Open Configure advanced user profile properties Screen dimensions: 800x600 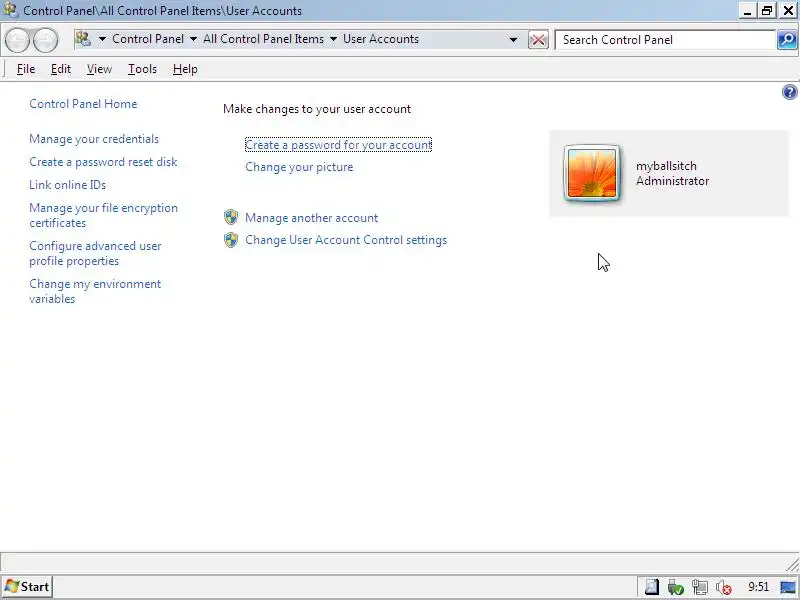95,253
